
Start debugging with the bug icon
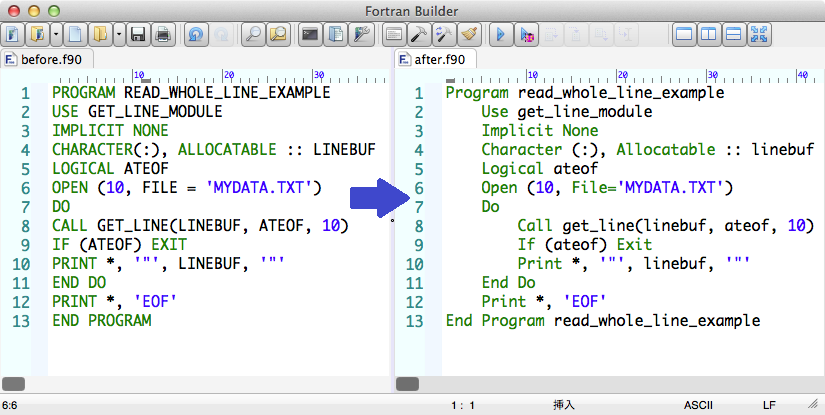526,35
